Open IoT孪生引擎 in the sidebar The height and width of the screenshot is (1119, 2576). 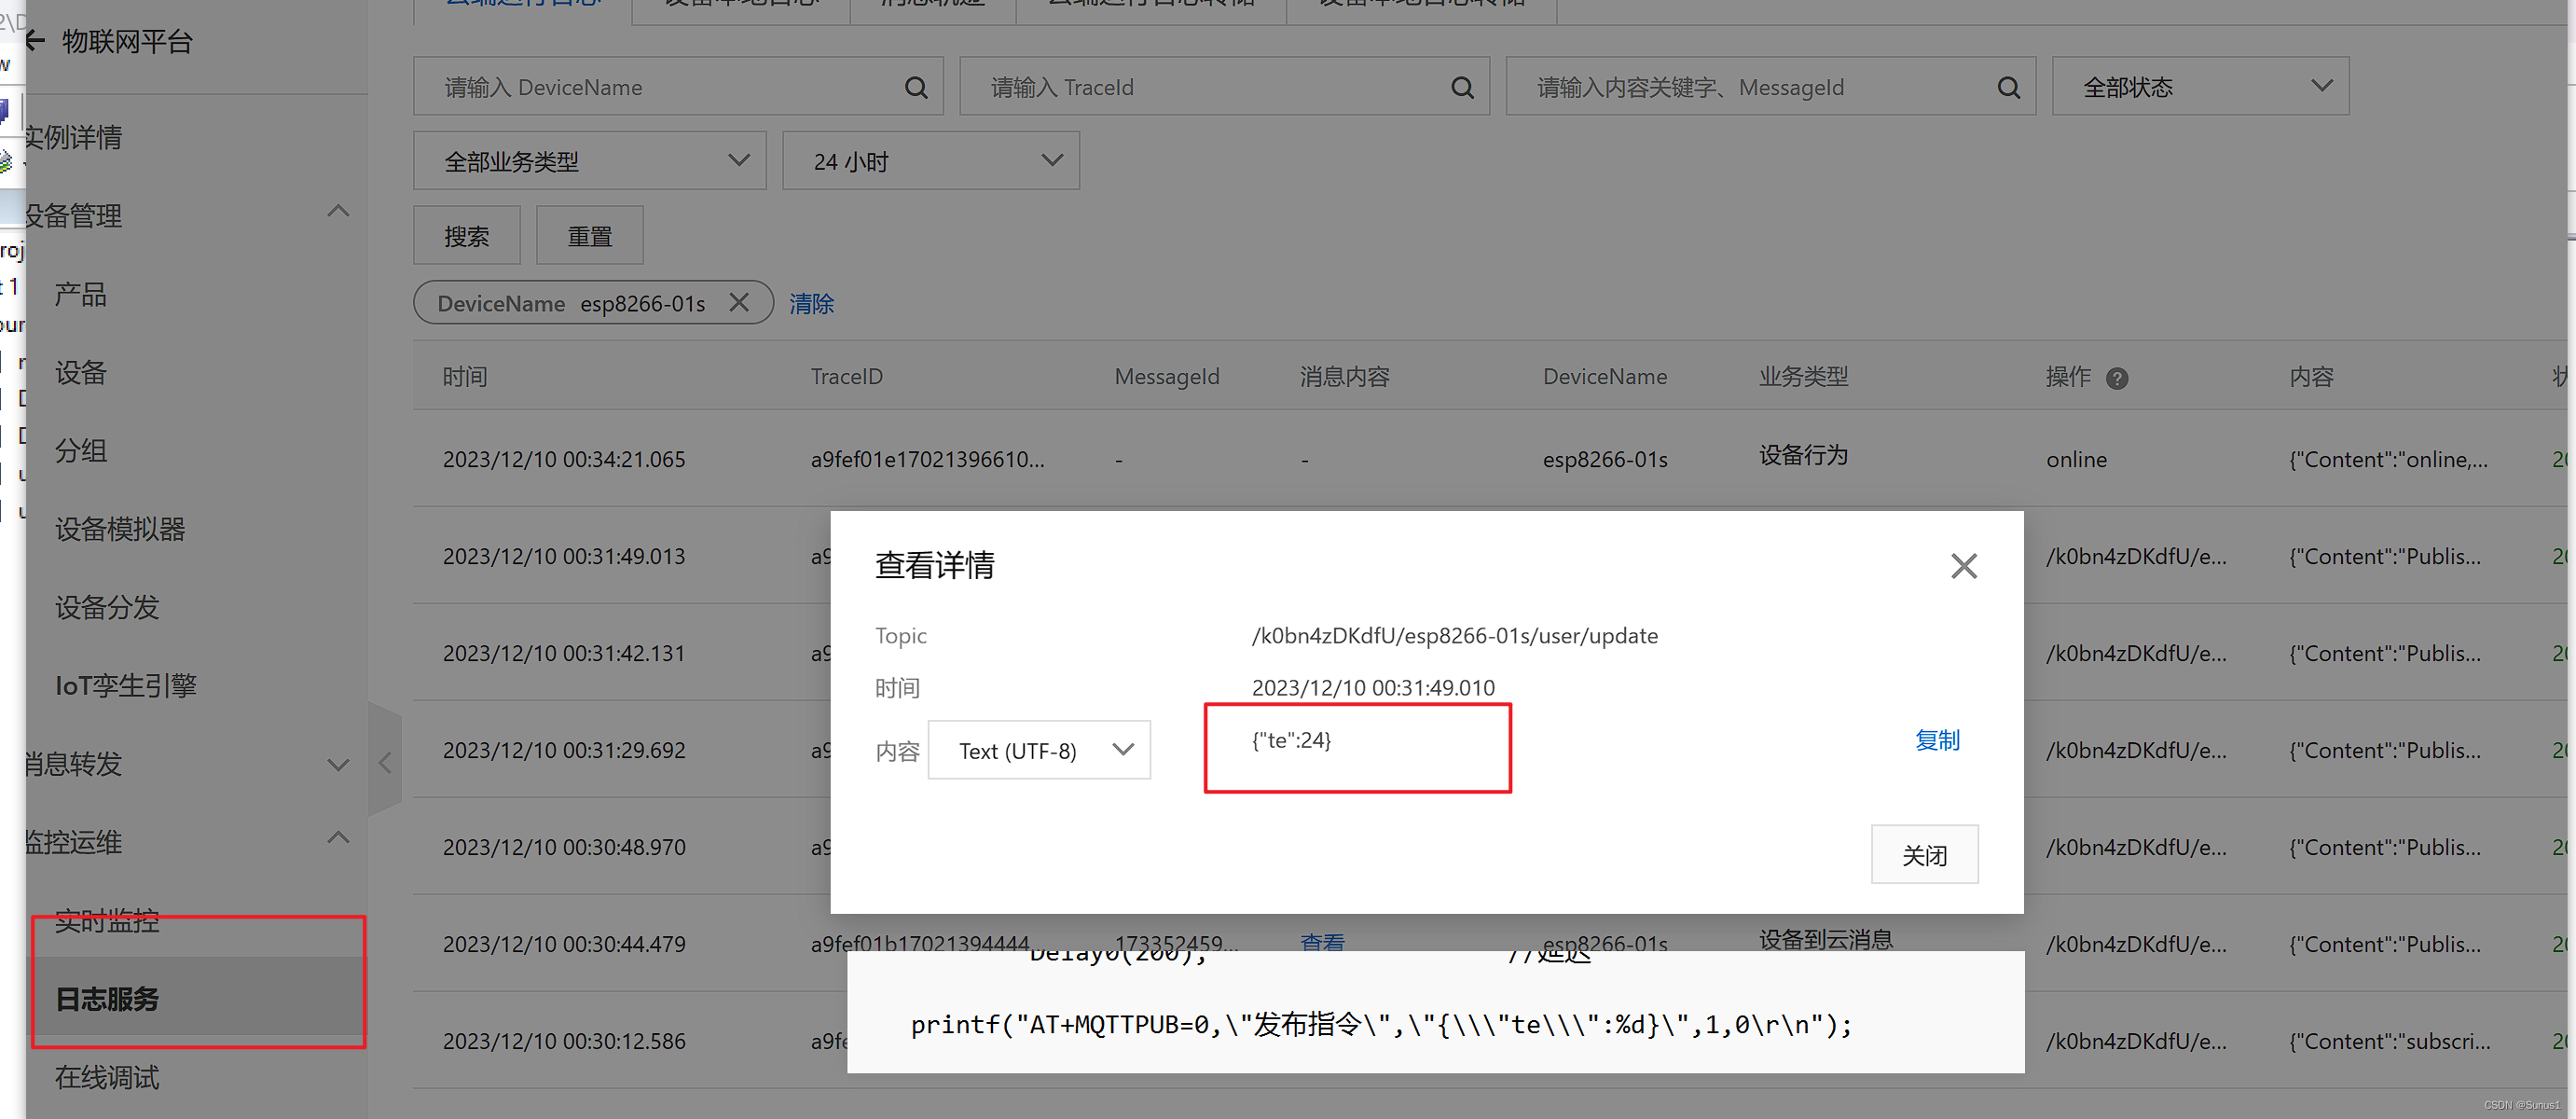125,685
